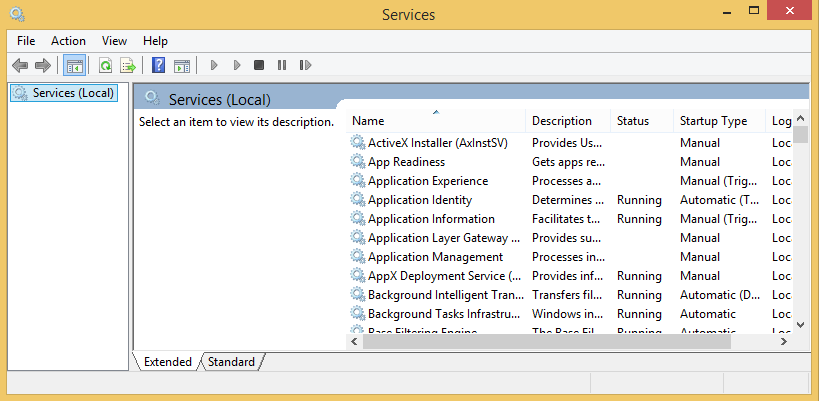Switch to the Standard tab
The width and height of the screenshot is (819, 401).
click(231, 362)
